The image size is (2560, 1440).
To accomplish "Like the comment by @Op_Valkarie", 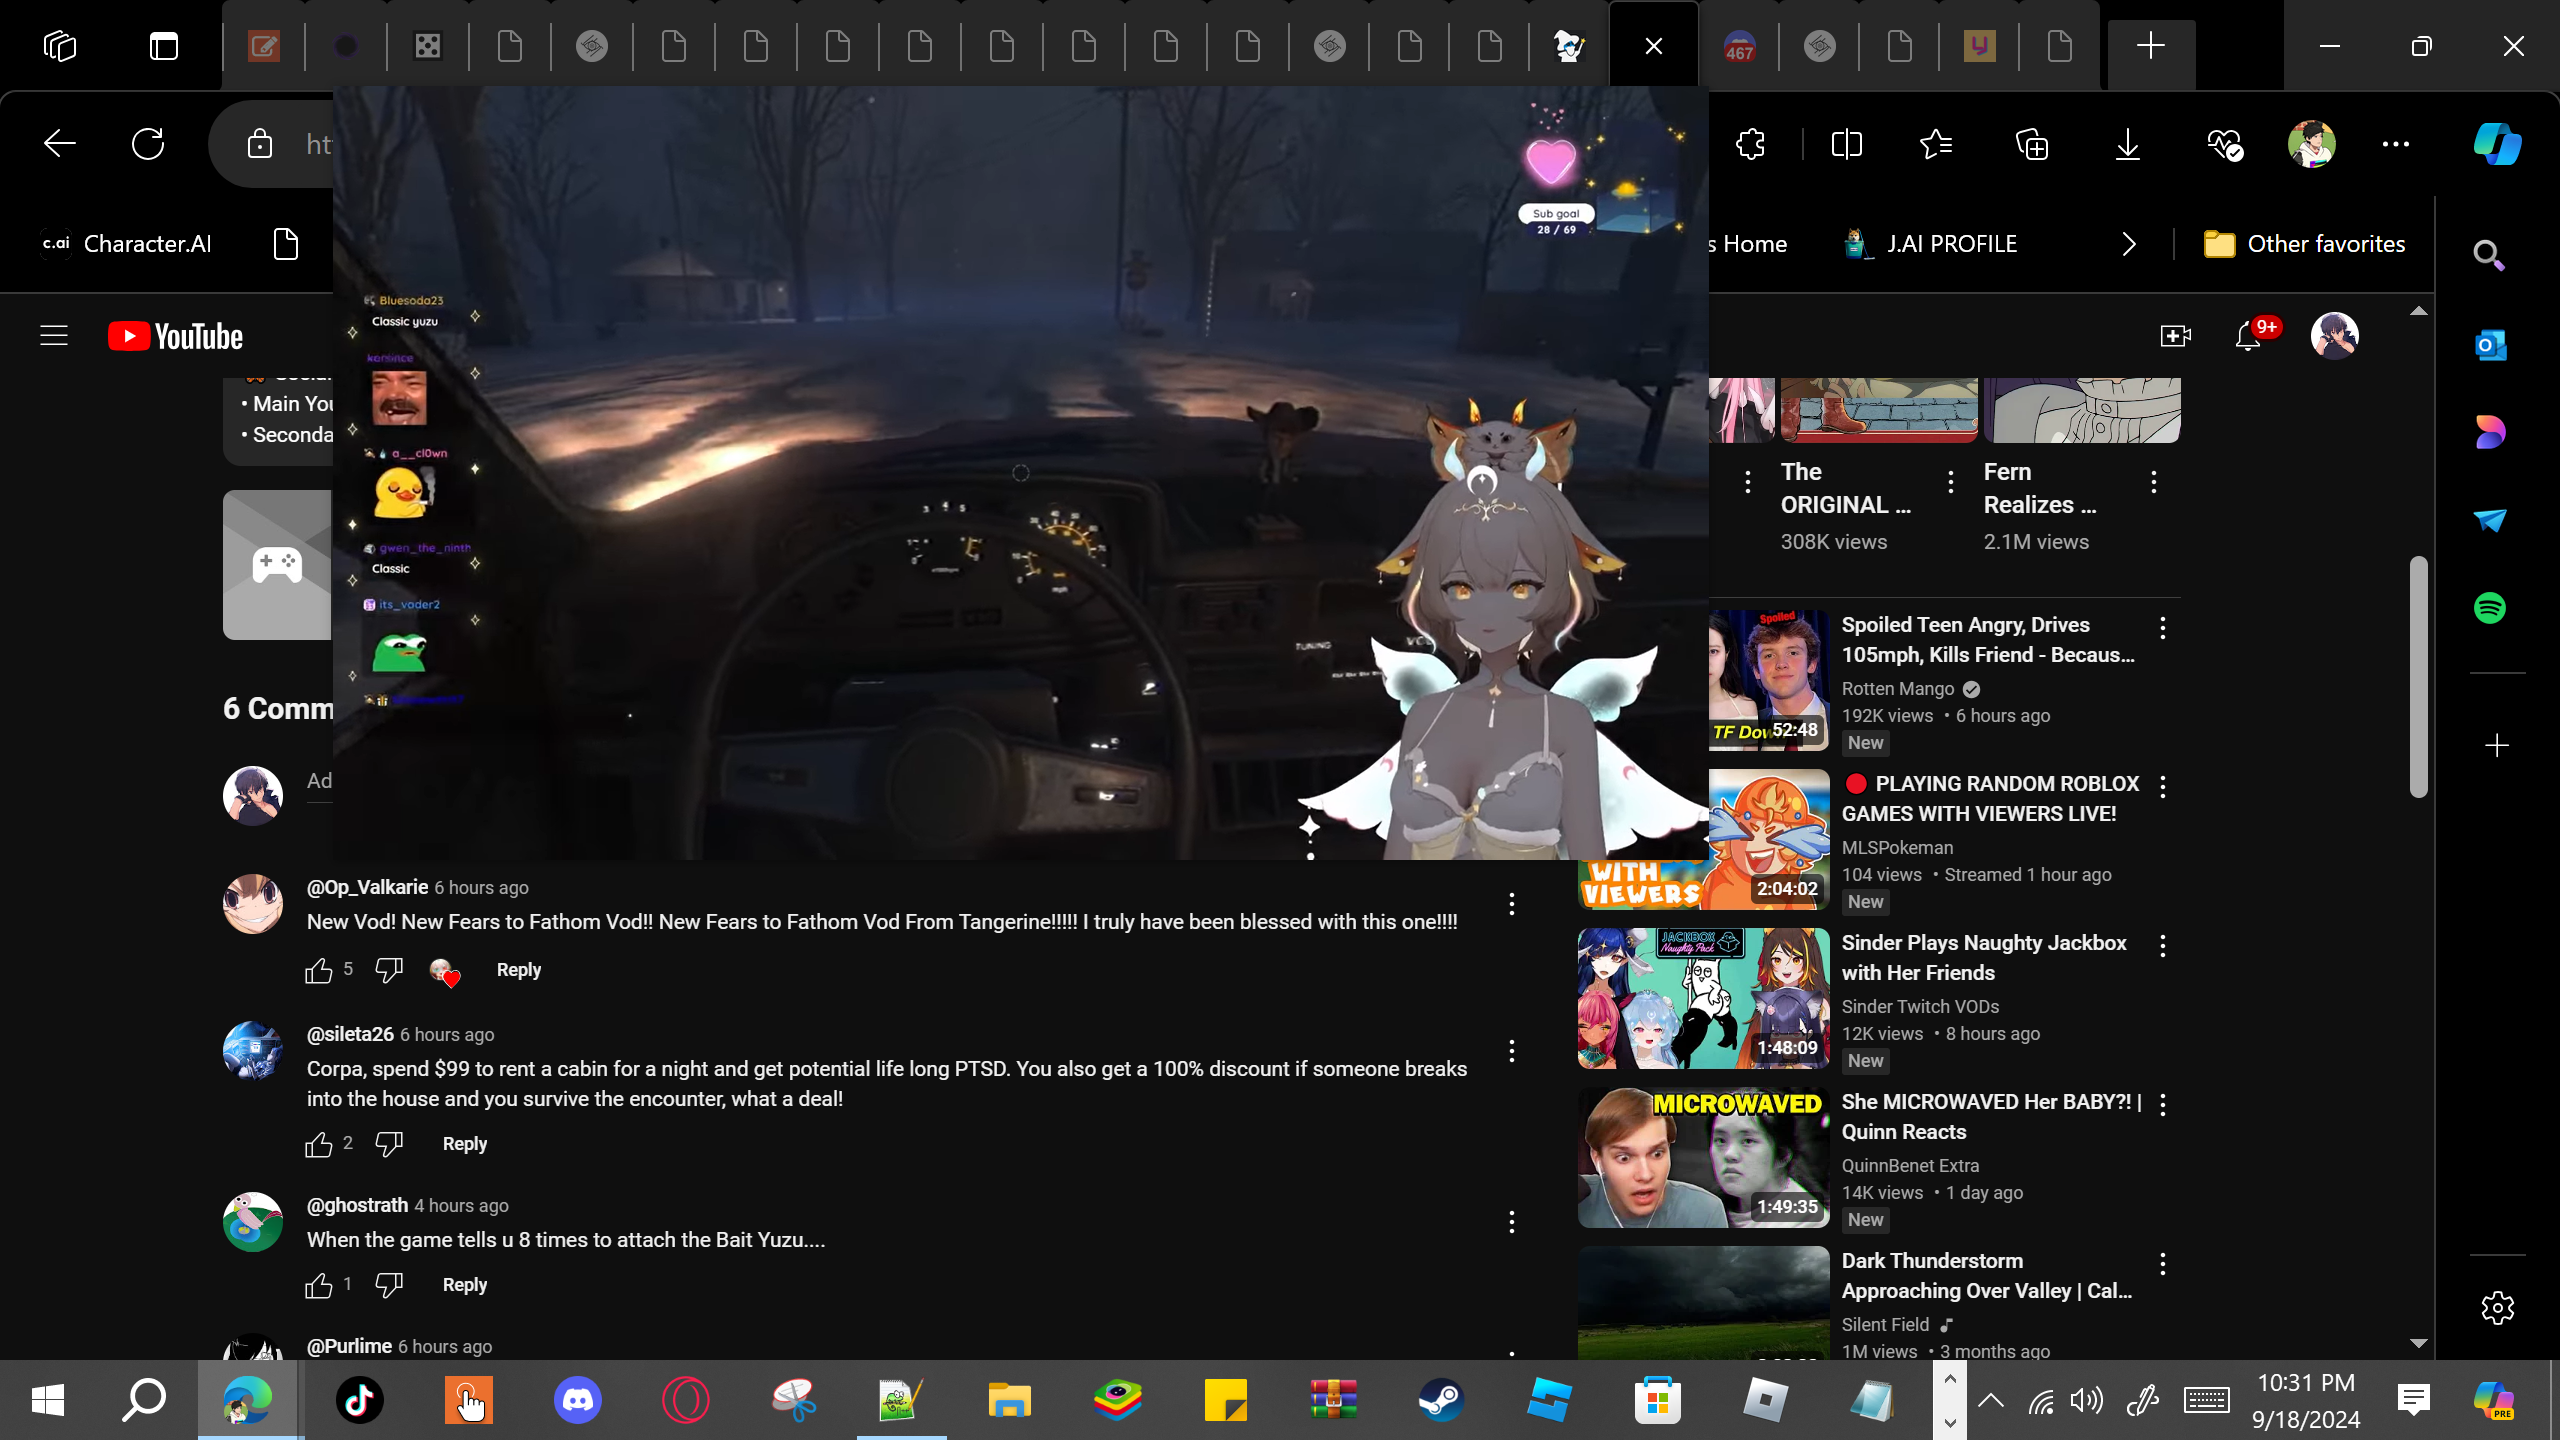I will (319, 970).
